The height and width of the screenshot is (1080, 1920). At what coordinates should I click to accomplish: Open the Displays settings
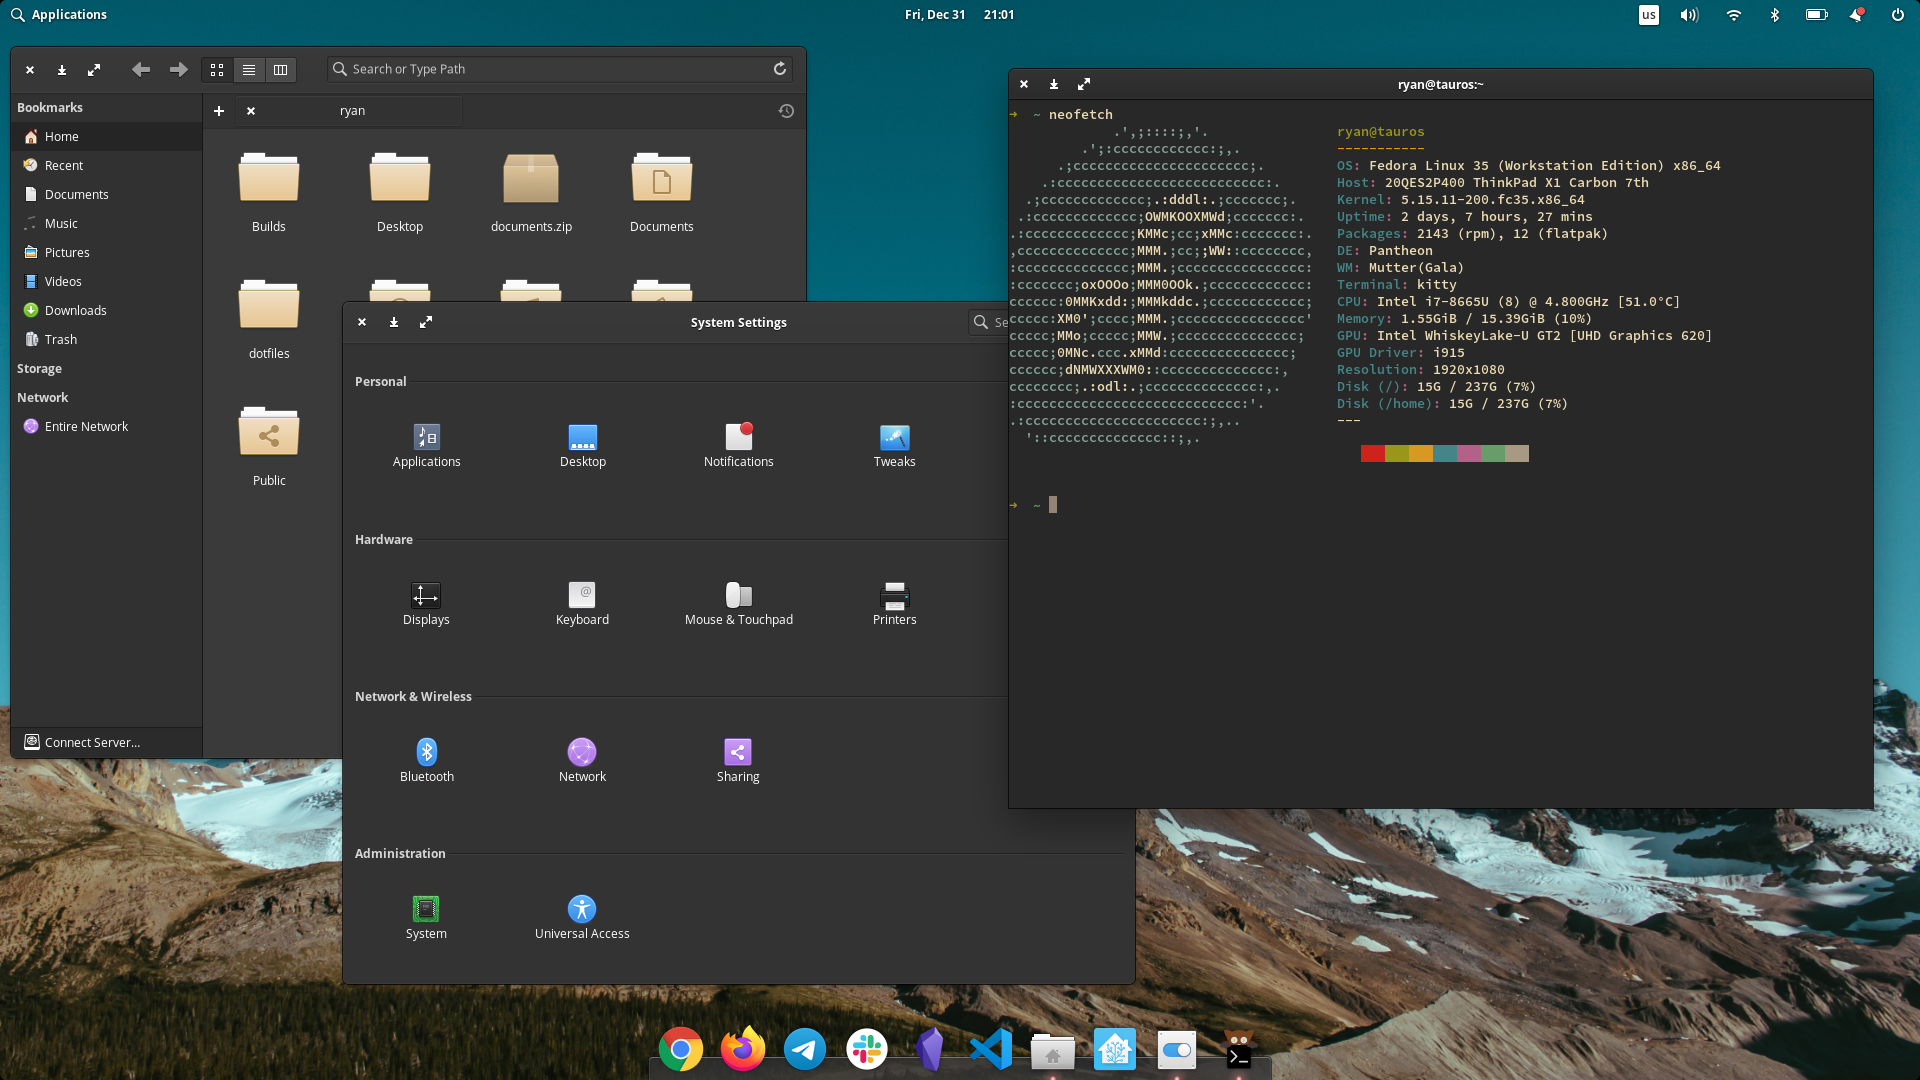coord(426,603)
